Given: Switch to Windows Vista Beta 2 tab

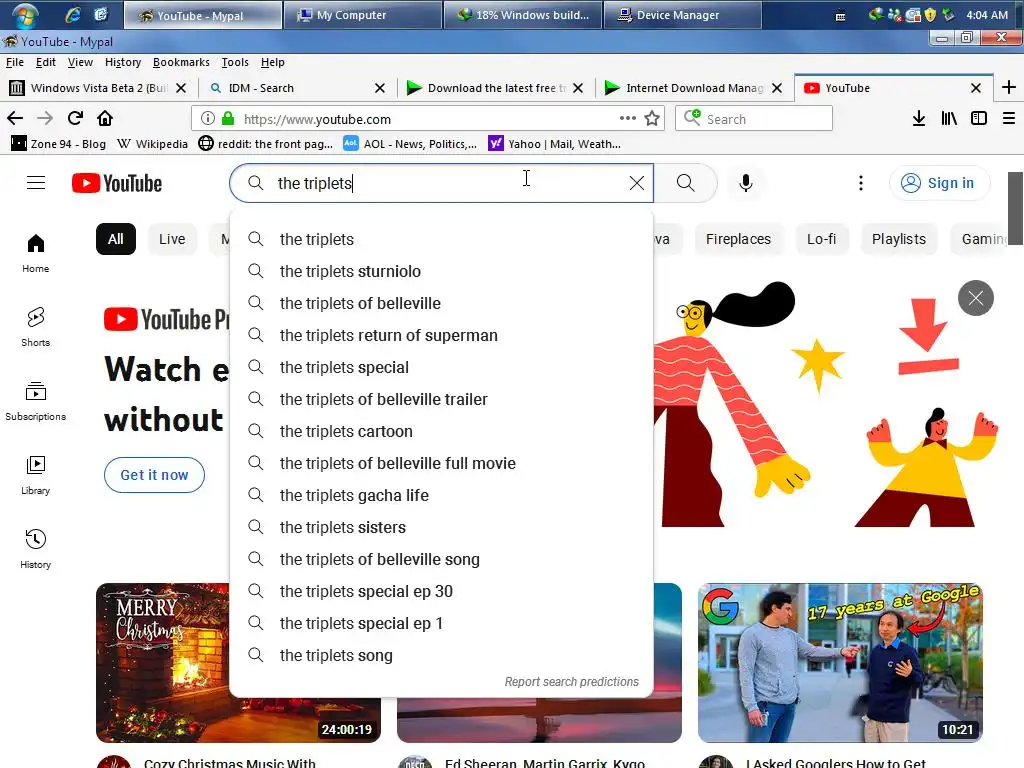Looking at the screenshot, I should pyautogui.click(x=98, y=88).
